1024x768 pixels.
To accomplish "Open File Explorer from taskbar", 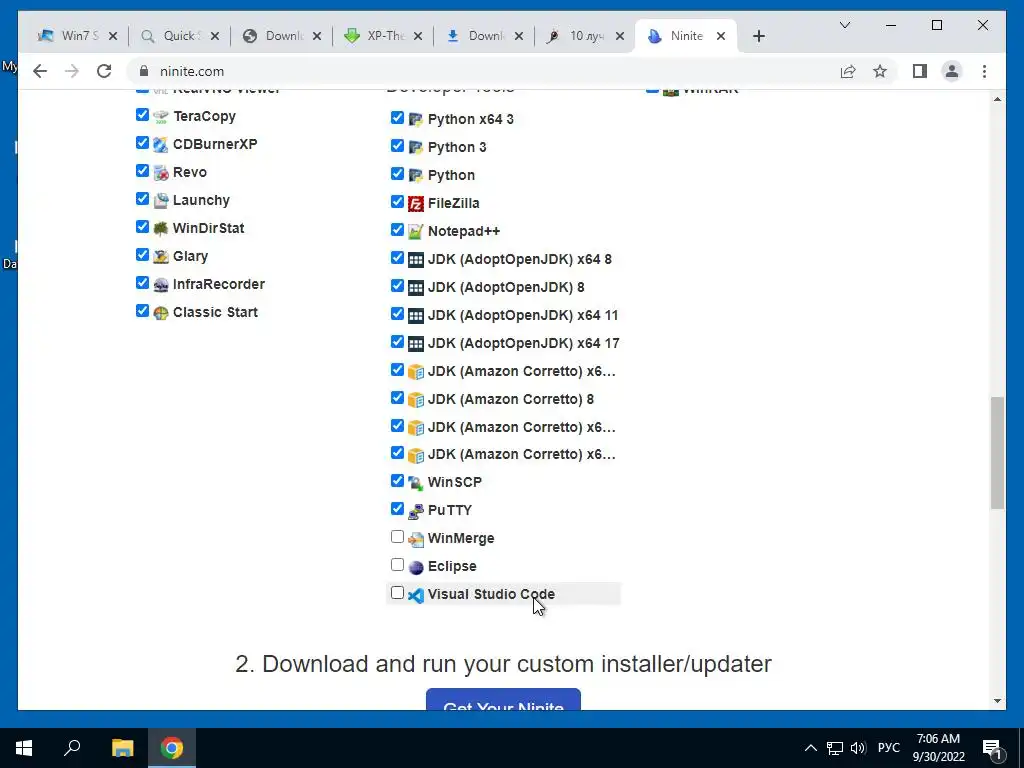I will (x=122, y=748).
